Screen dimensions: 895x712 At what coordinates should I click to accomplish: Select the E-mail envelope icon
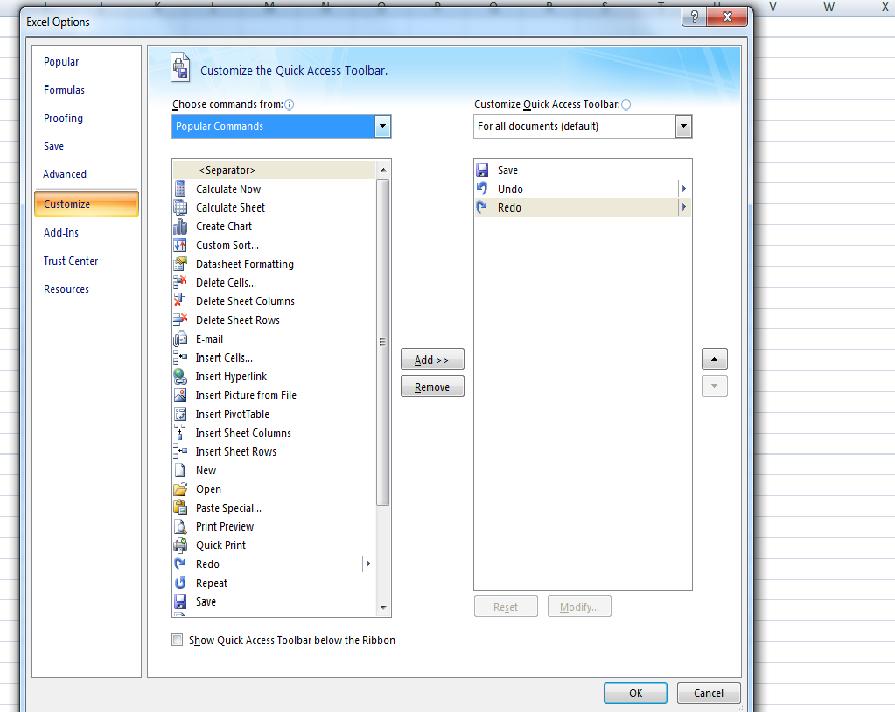tap(180, 339)
